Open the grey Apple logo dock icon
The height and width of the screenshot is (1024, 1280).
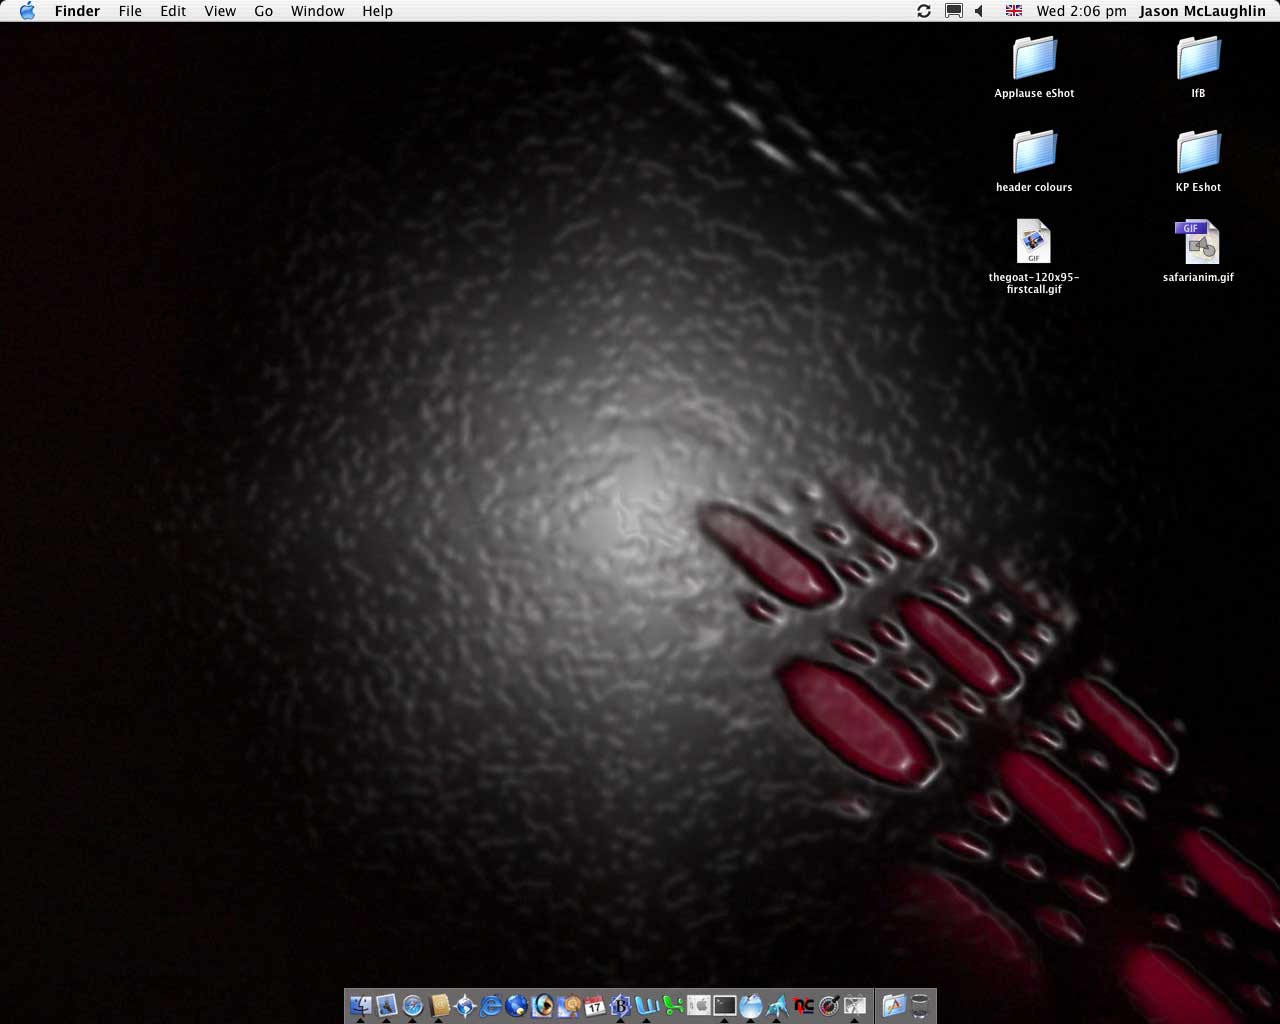click(x=698, y=1005)
